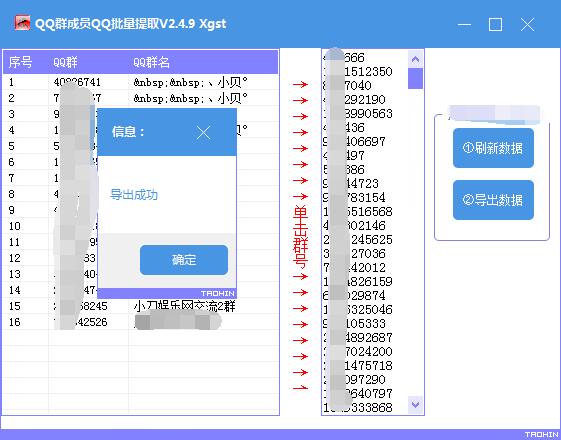
Task: Click the ②导出数据 button
Action: (x=493, y=200)
